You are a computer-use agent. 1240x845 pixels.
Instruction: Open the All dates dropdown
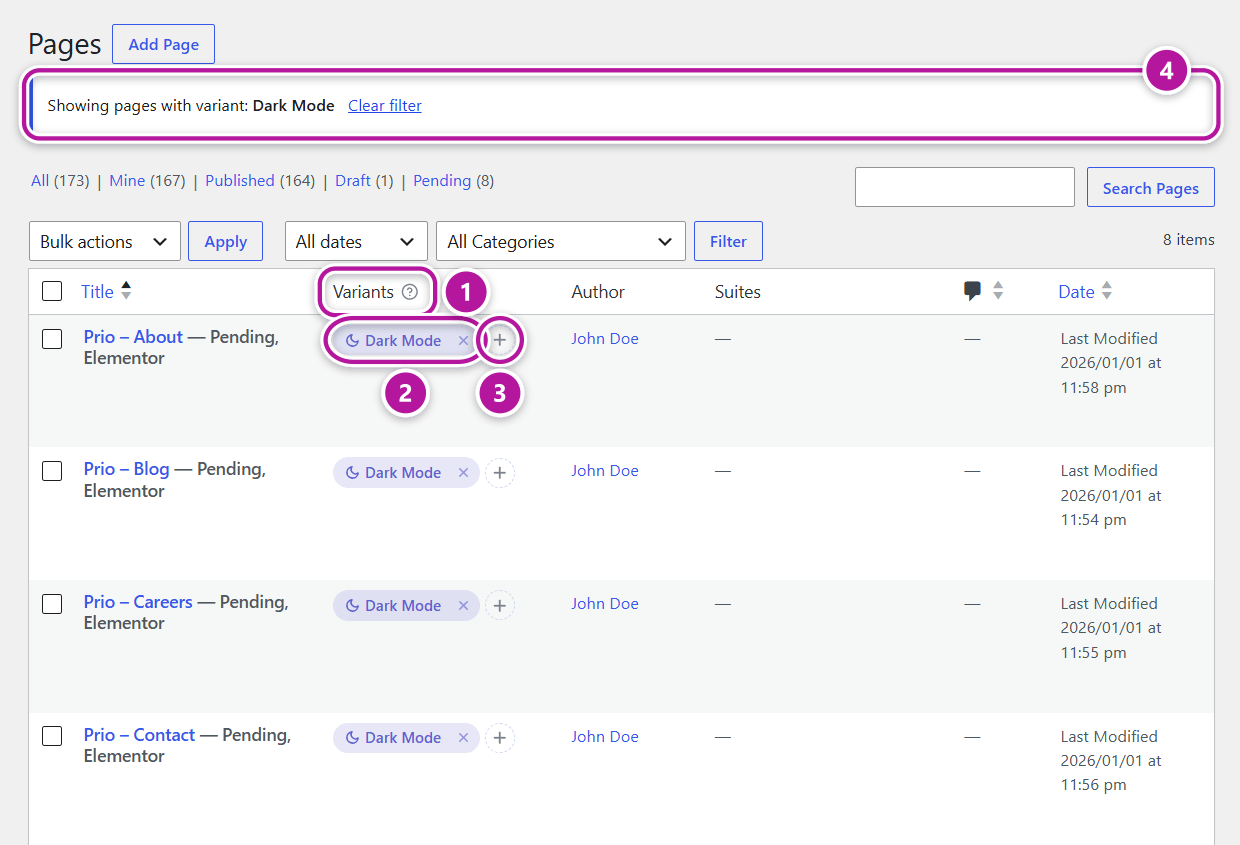356,241
